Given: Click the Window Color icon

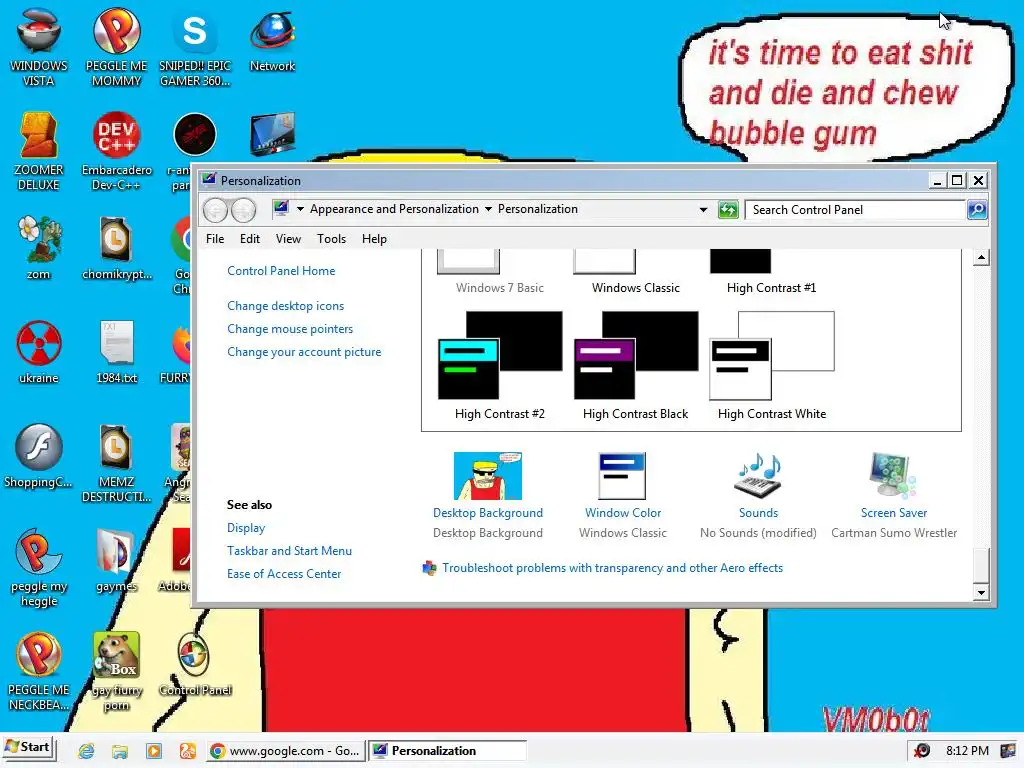Looking at the screenshot, I should pyautogui.click(x=622, y=476).
